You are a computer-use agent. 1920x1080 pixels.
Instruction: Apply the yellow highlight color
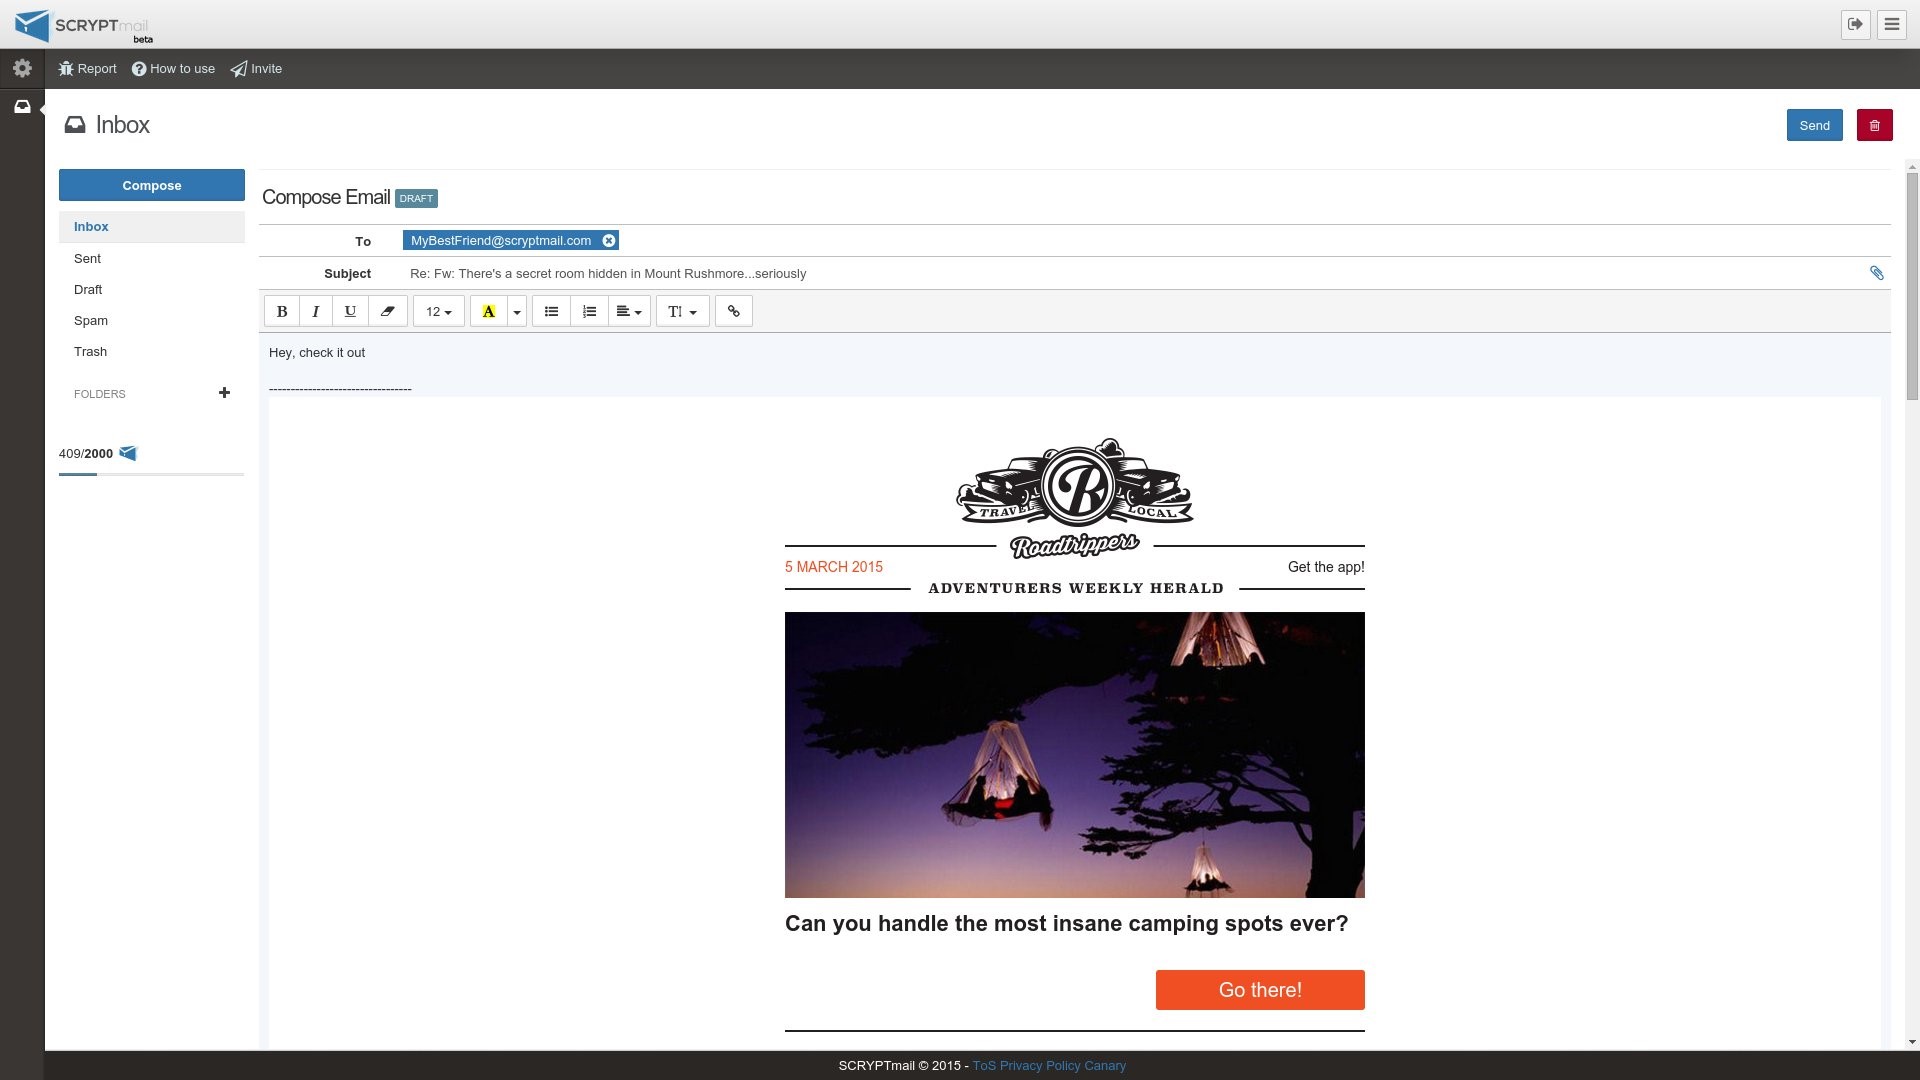click(x=489, y=311)
